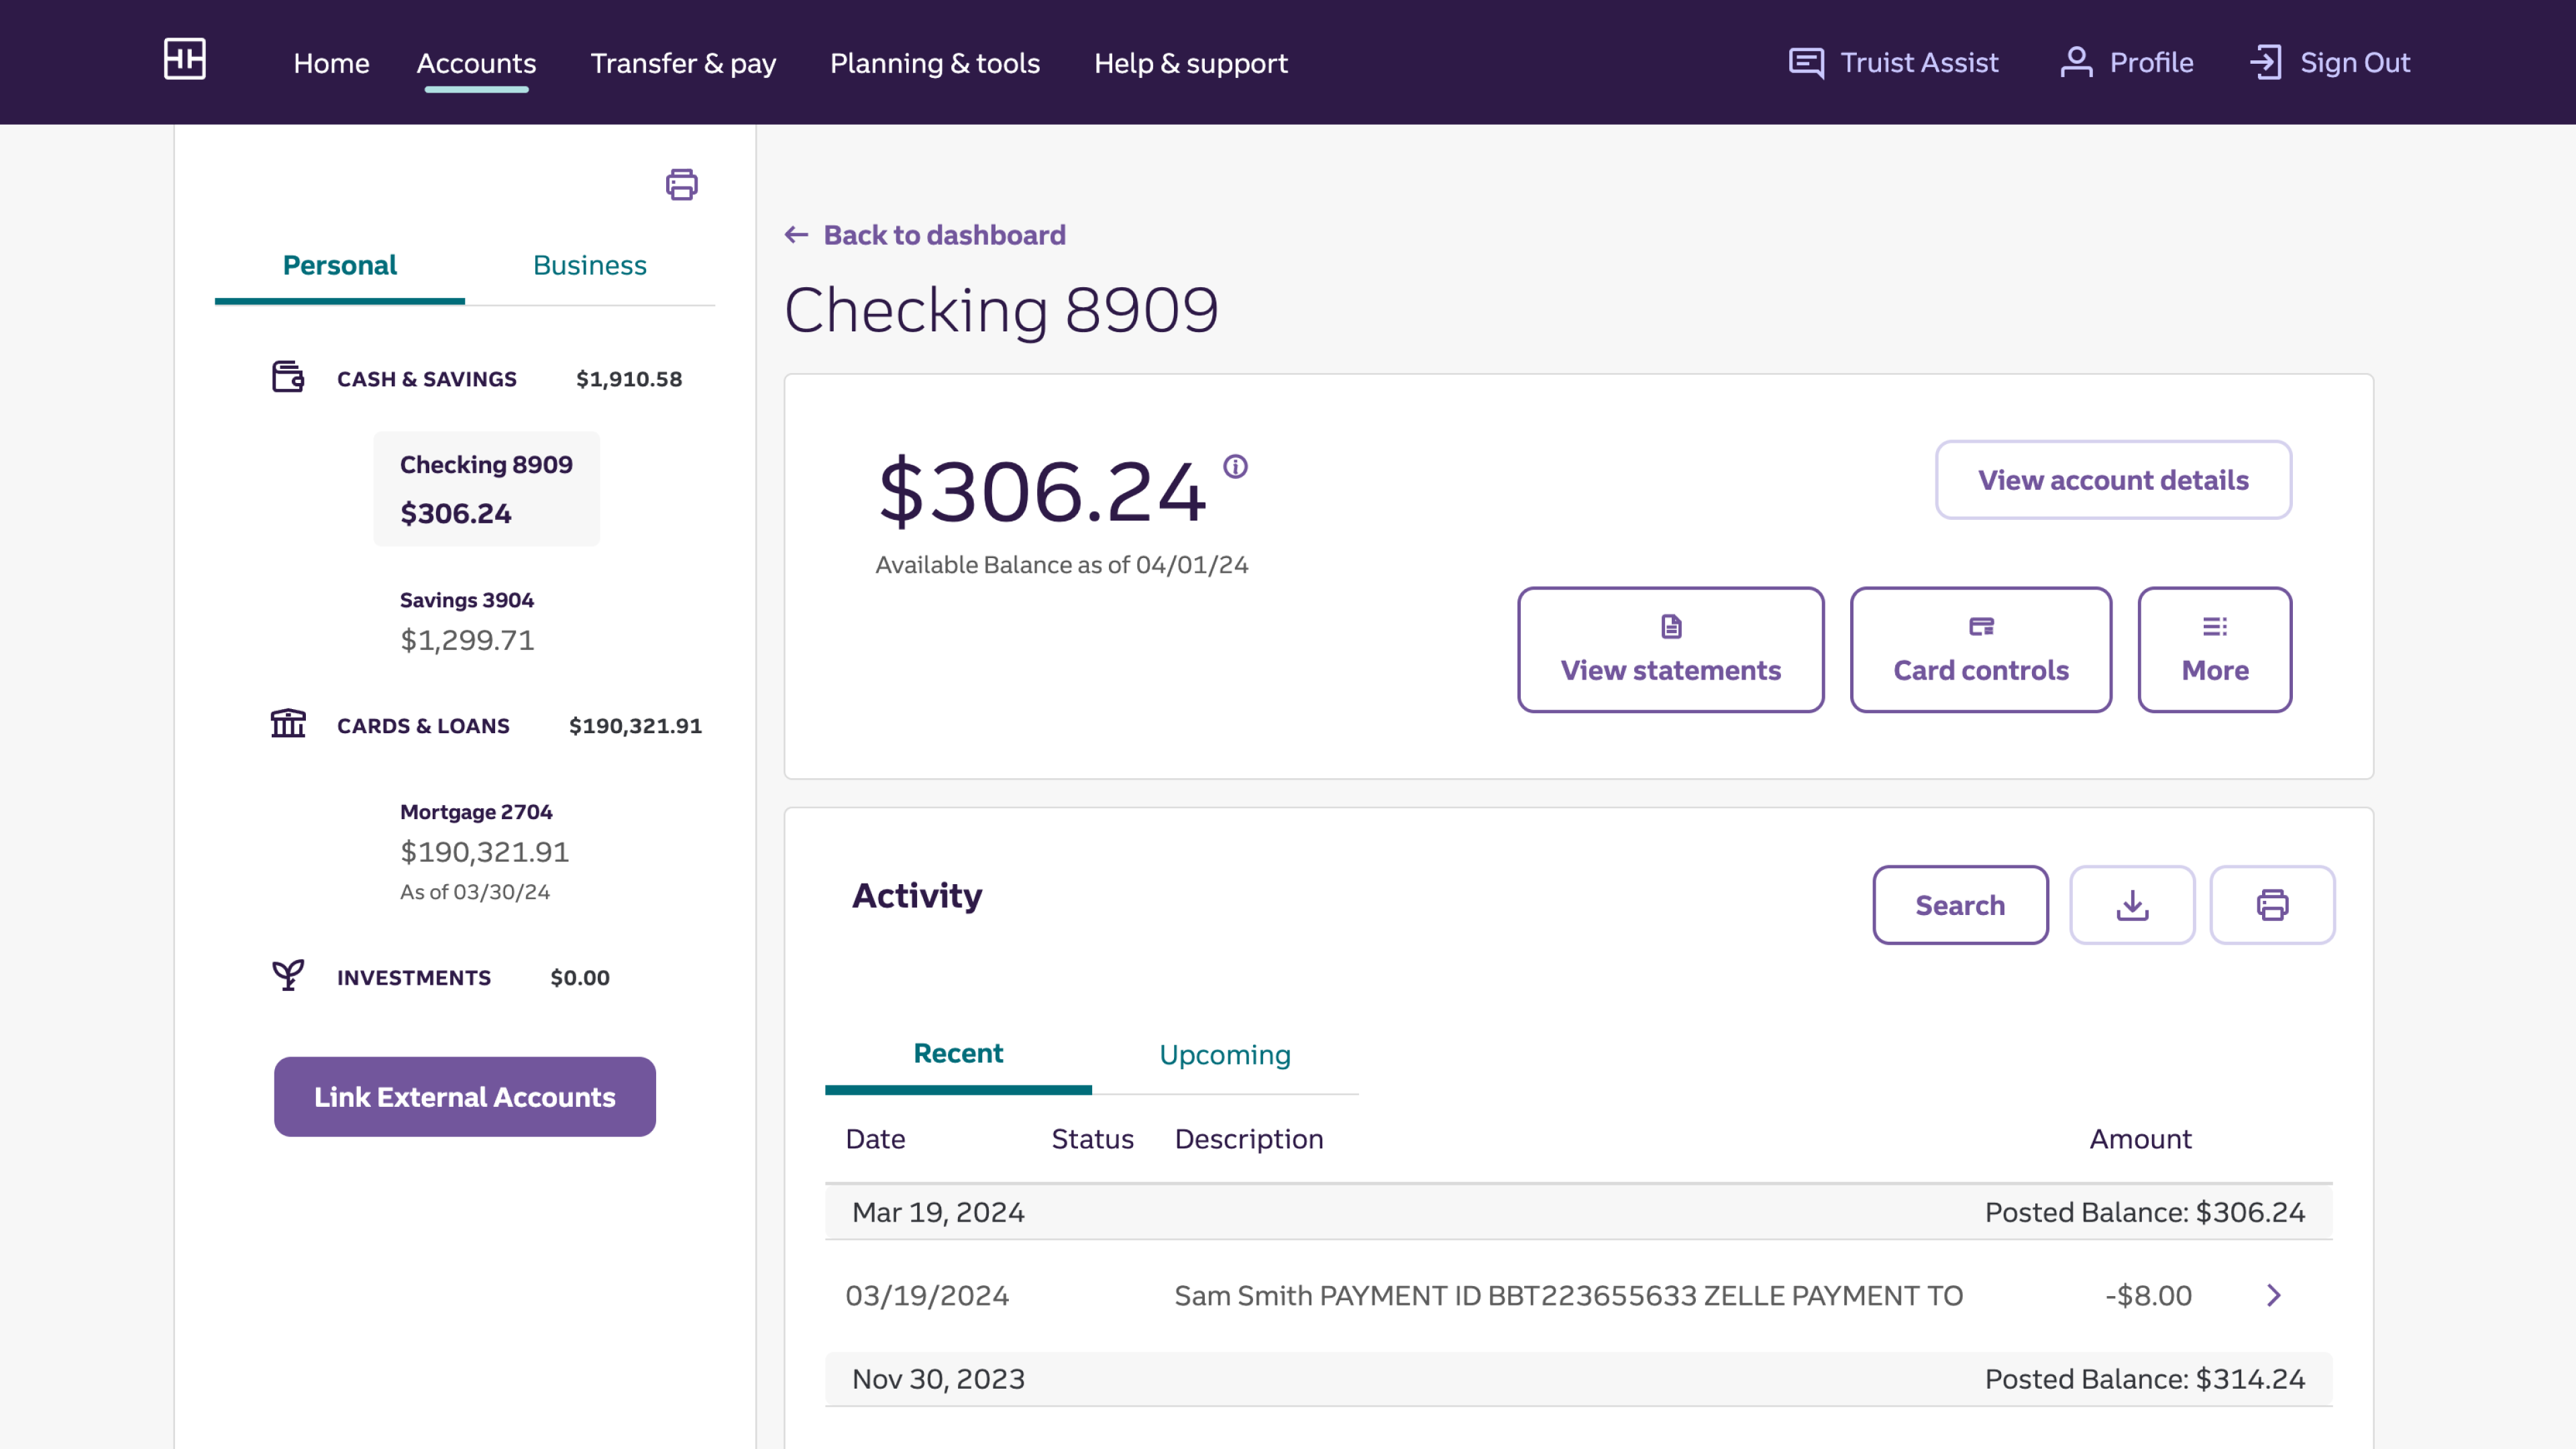Viewport: 2576px width, 1449px height.
Task: Download account activity
Action: (x=2132, y=905)
